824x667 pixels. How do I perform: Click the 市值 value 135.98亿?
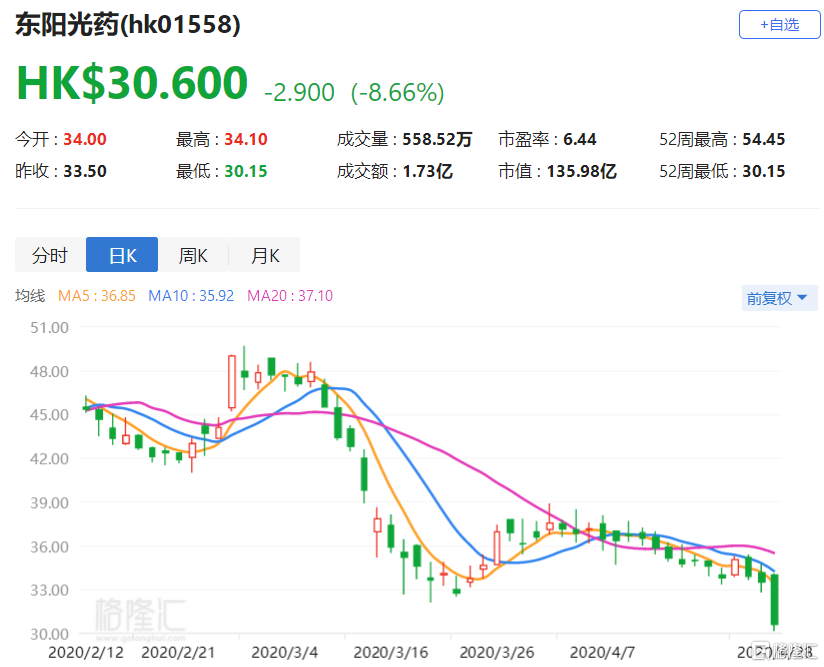581,171
